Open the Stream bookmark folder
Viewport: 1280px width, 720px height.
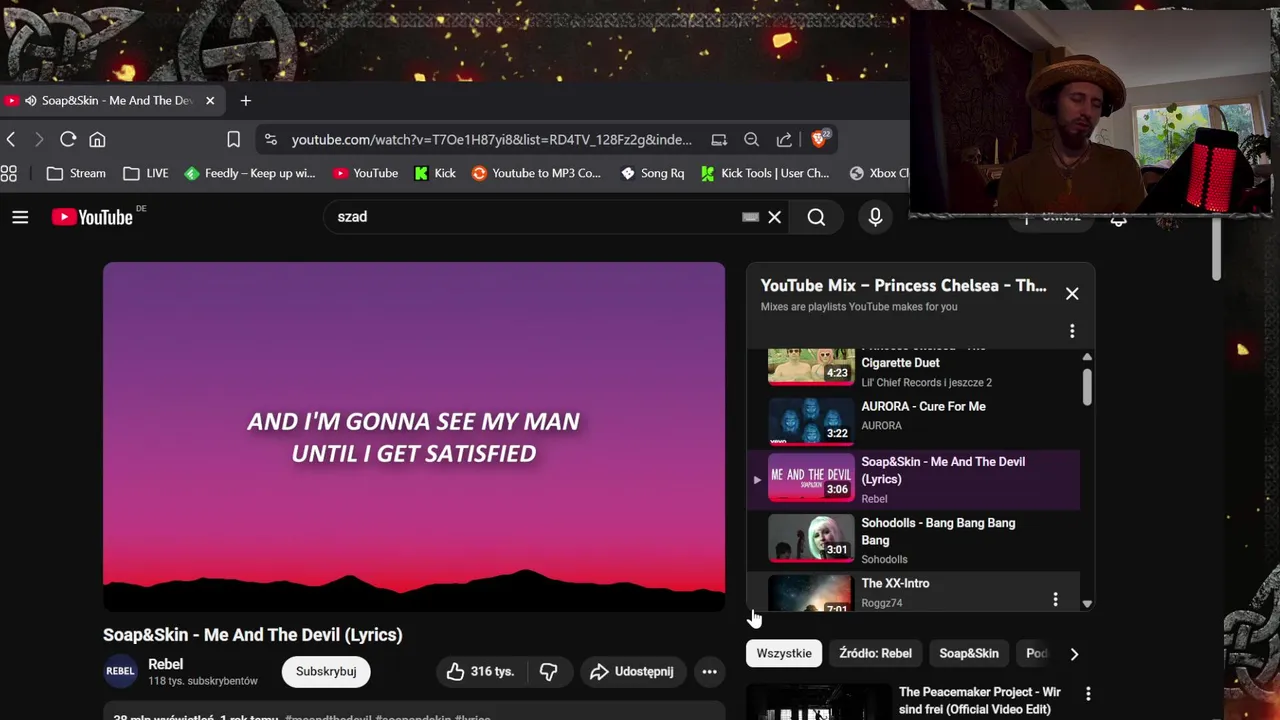tap(76, 173)
